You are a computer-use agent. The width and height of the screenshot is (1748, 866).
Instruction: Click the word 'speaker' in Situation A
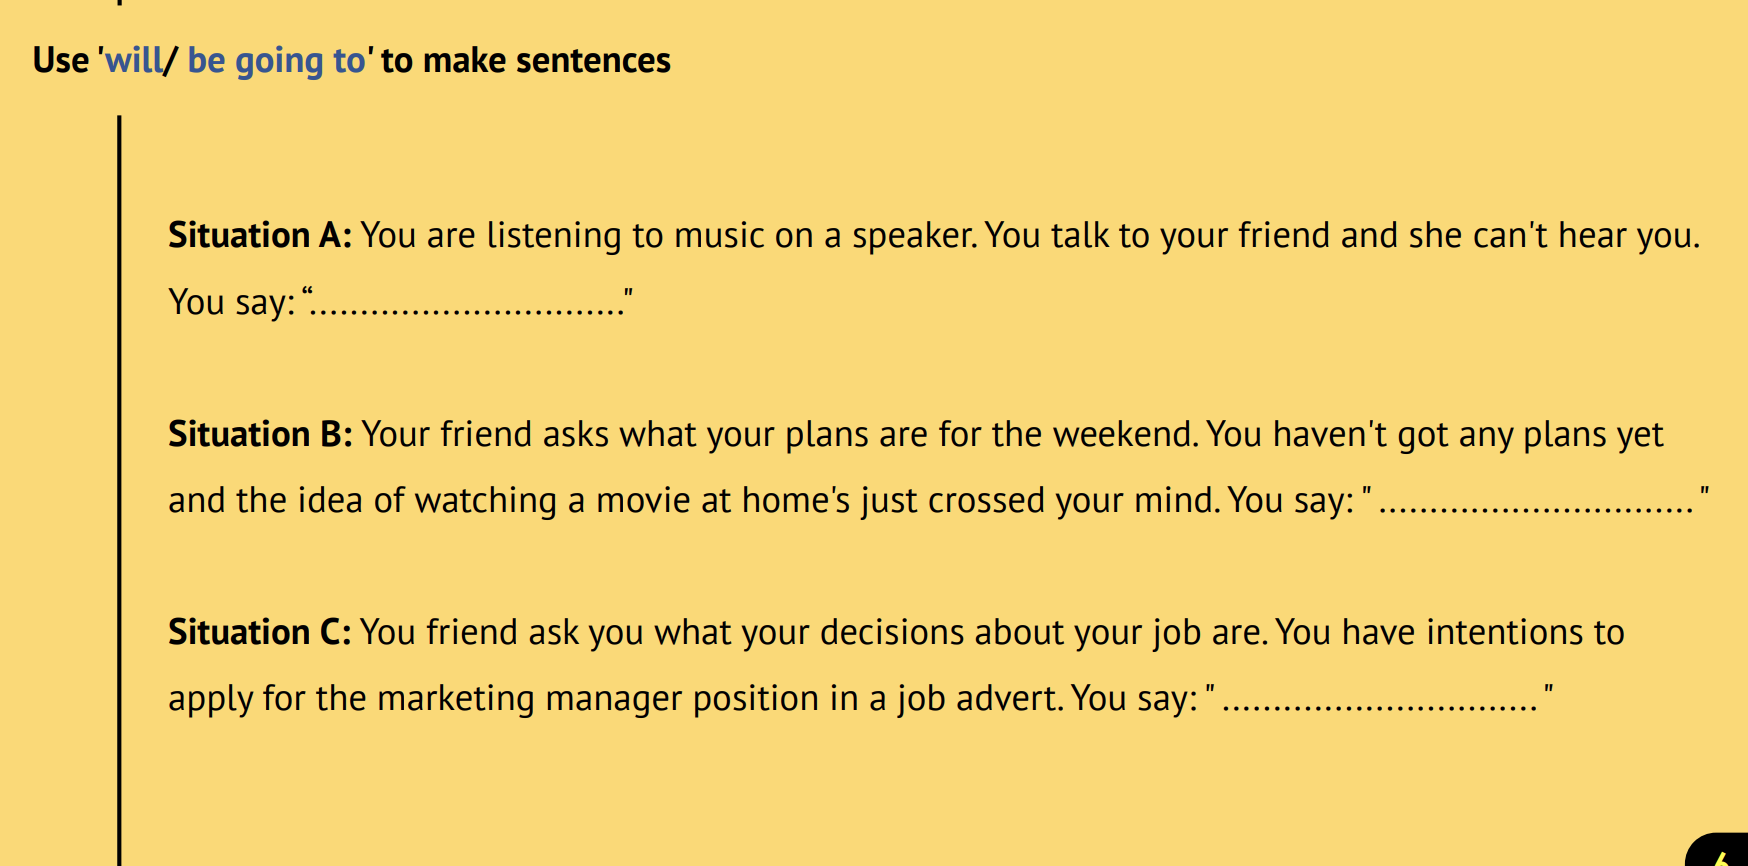pos(912,236)
